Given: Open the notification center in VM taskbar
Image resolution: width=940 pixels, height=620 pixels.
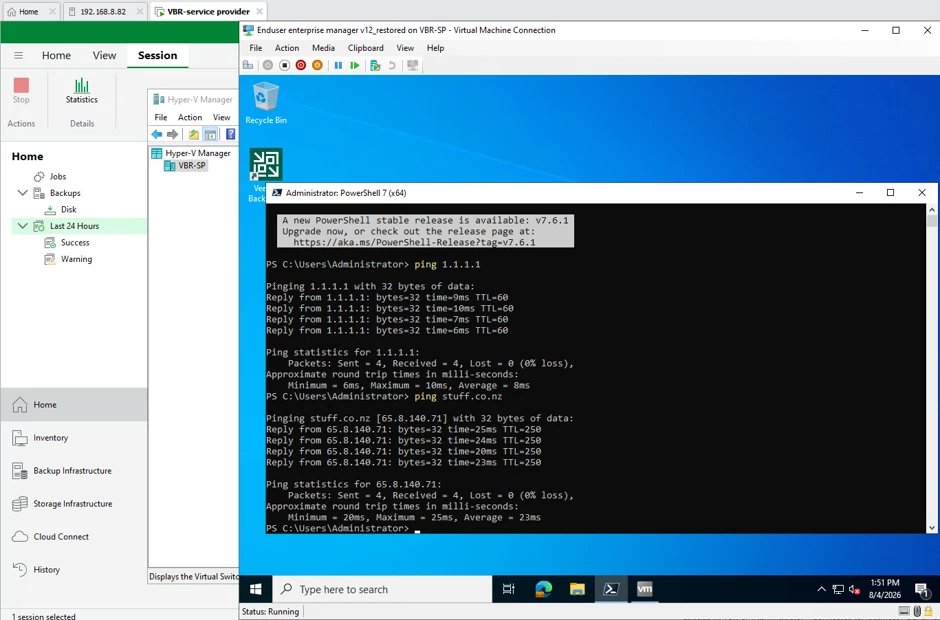Looking at the screenshot, I should (x=923, y=590).
